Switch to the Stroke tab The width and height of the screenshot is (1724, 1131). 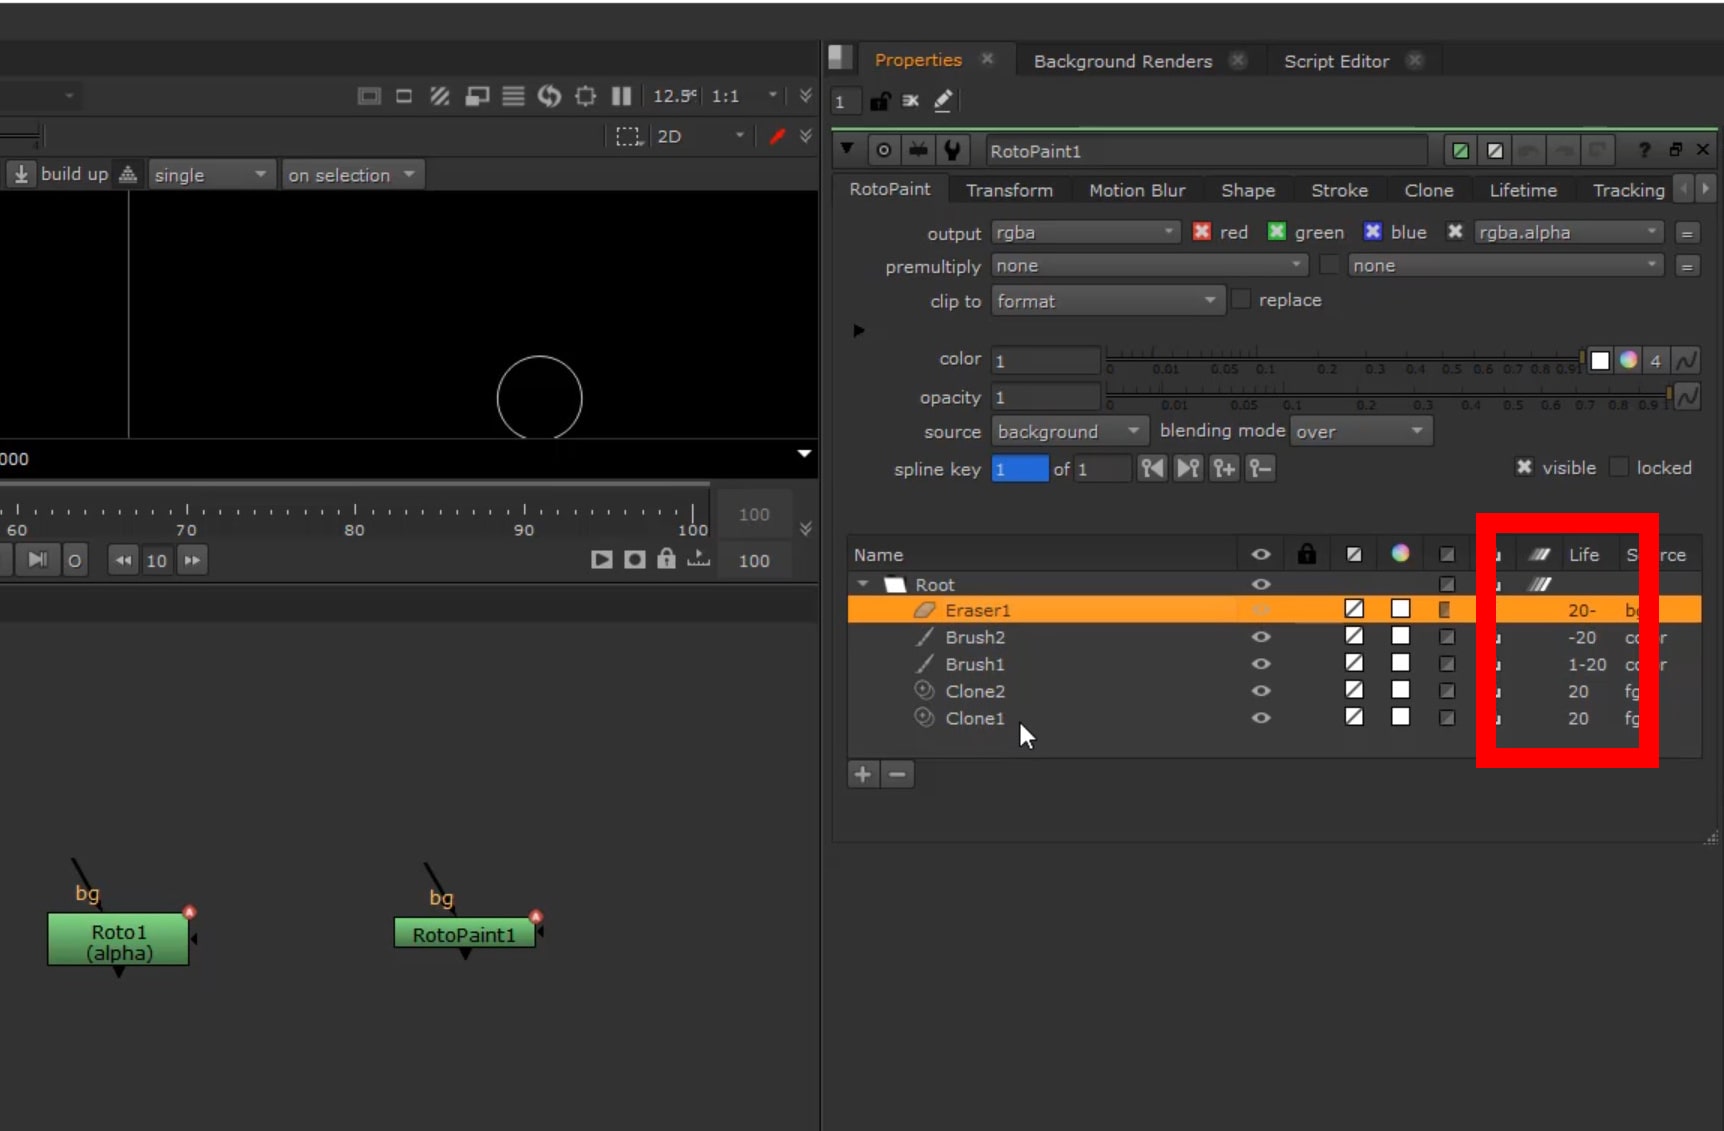(x=1339, y=190)
